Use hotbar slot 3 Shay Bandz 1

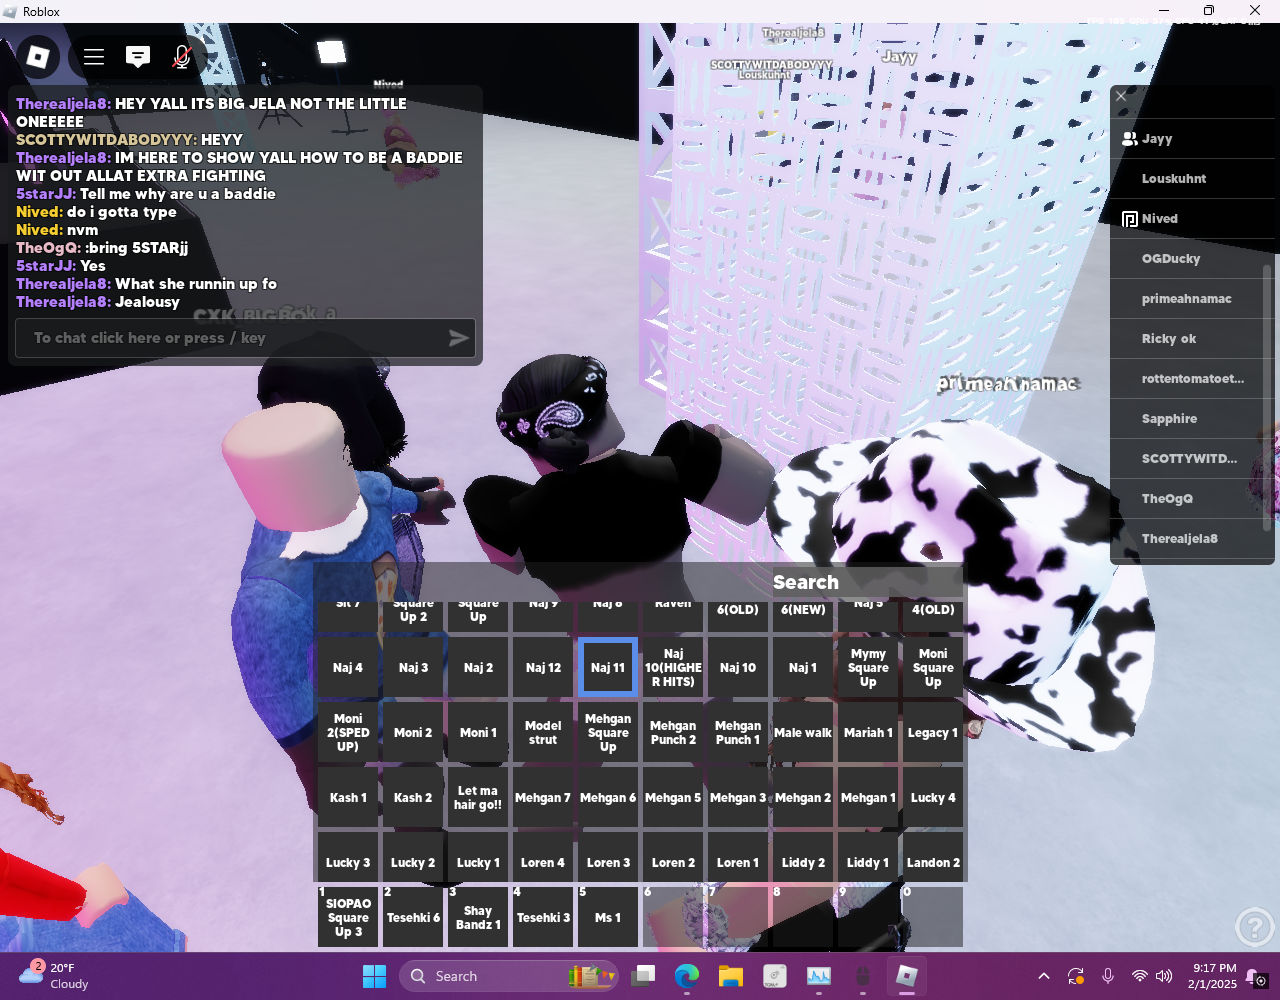478,917
